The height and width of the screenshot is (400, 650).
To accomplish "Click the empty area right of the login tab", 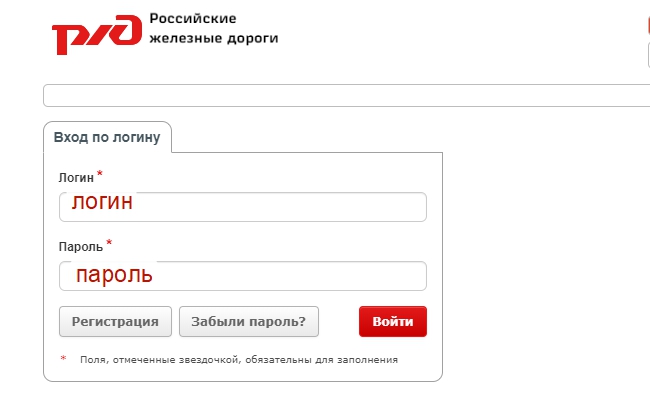I will [x=300, y=137].
